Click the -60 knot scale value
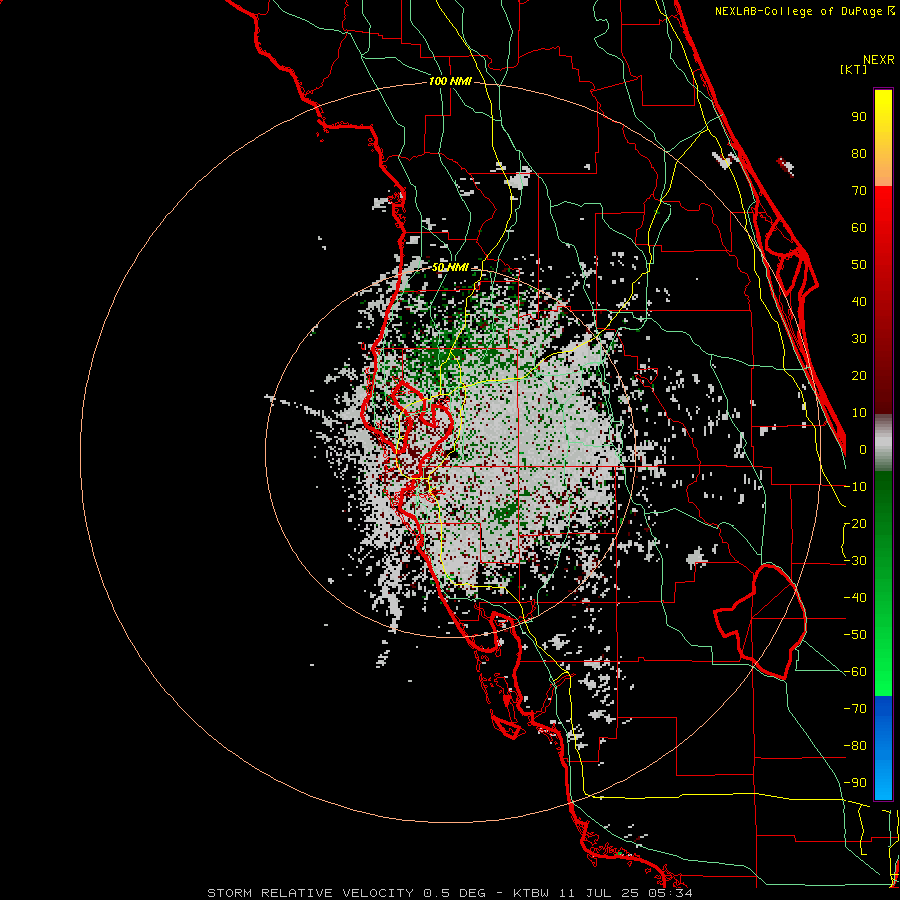Viewport: 900px width, 900px height. tap(855, 672)
